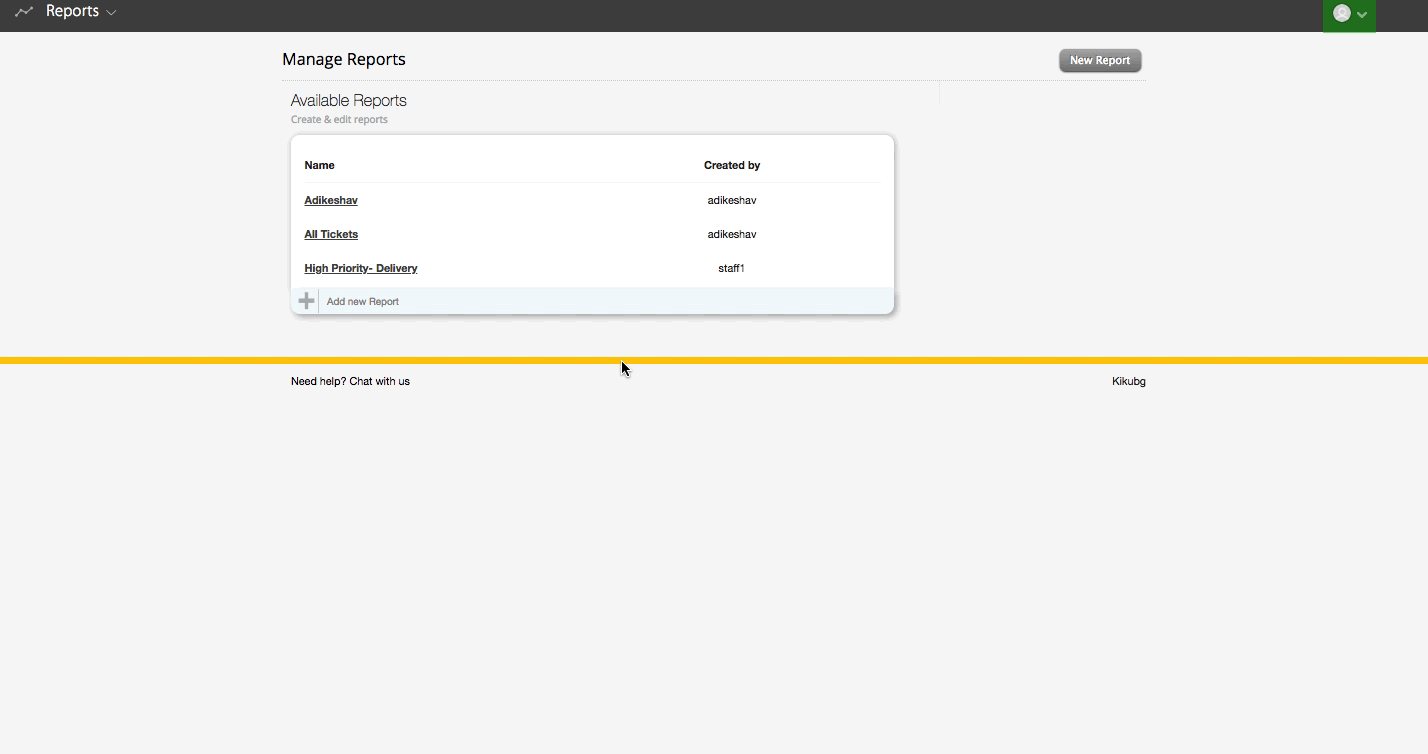Open the All Tickets report
The image size is (1428, 754).
coord(331,234)
